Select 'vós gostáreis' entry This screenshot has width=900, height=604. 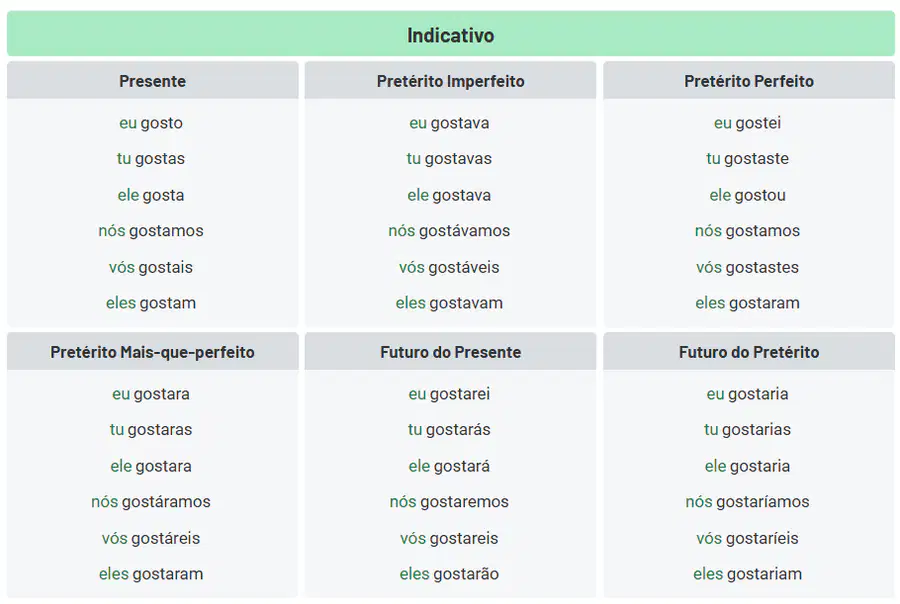click(x=151, y=538)
